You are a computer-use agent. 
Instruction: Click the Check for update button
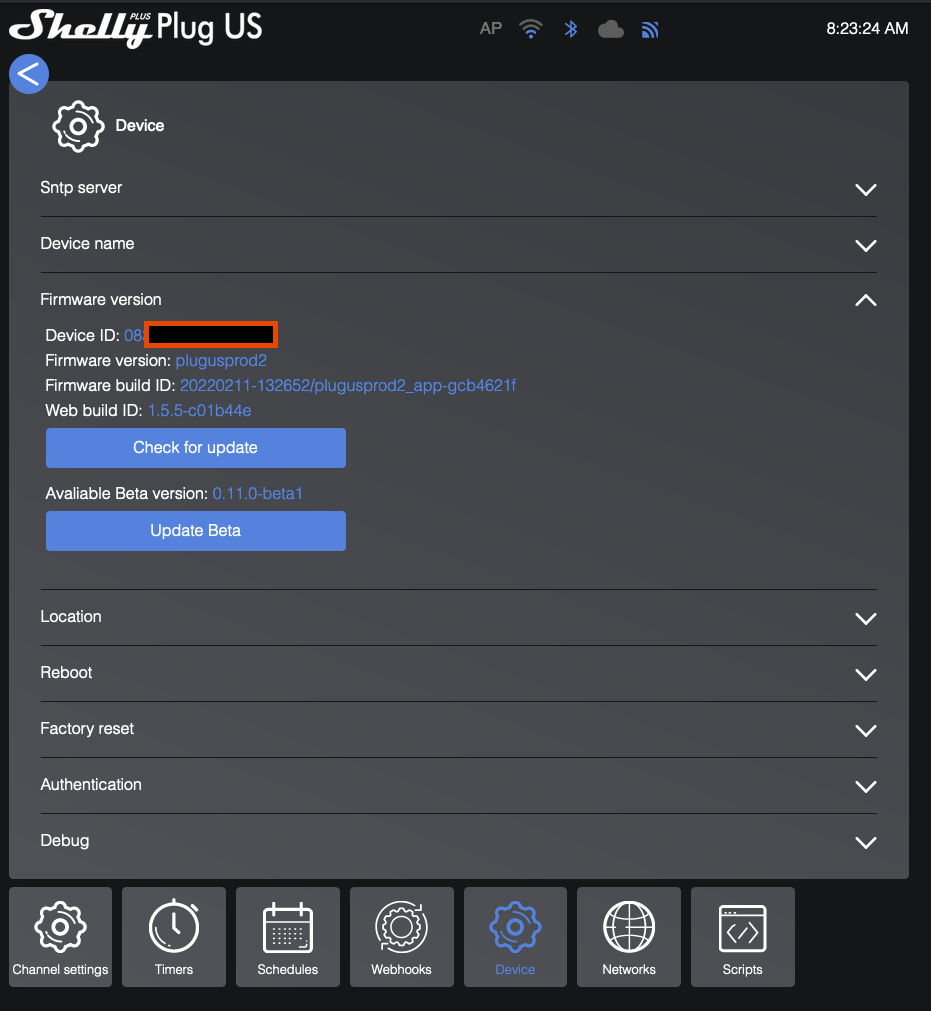pos(195,448)
